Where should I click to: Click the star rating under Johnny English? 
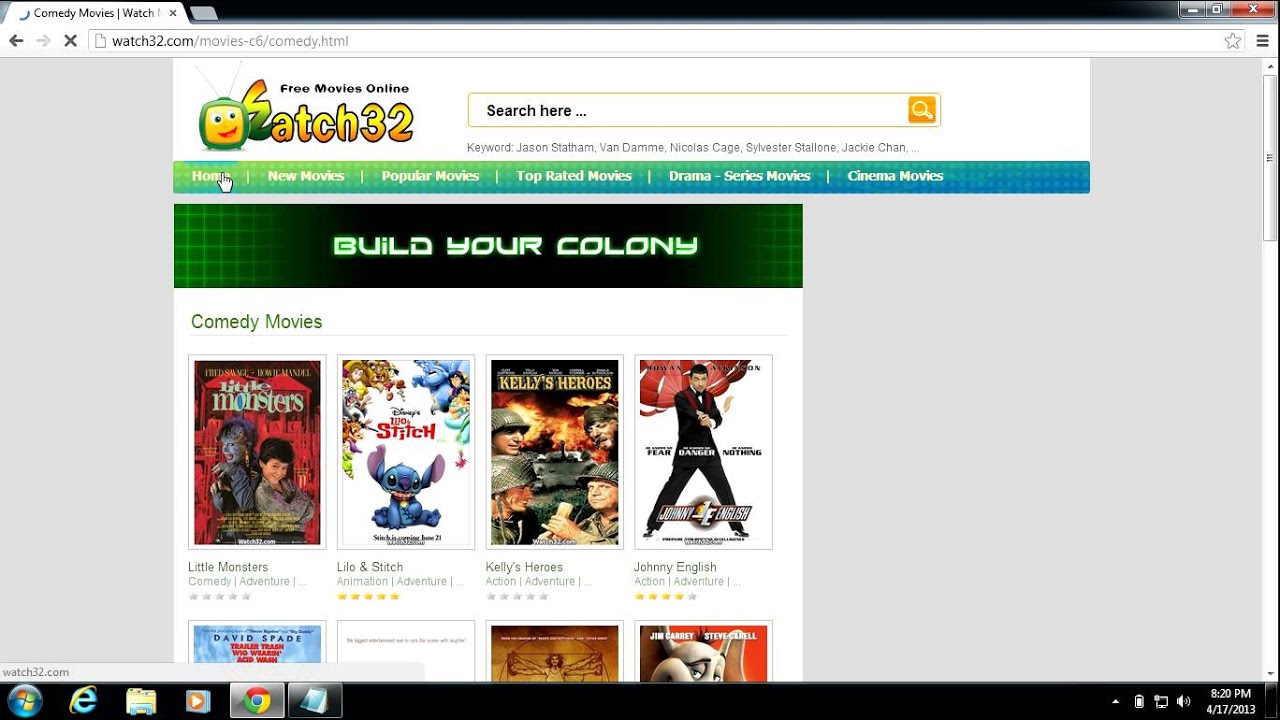tap(665, 596)
